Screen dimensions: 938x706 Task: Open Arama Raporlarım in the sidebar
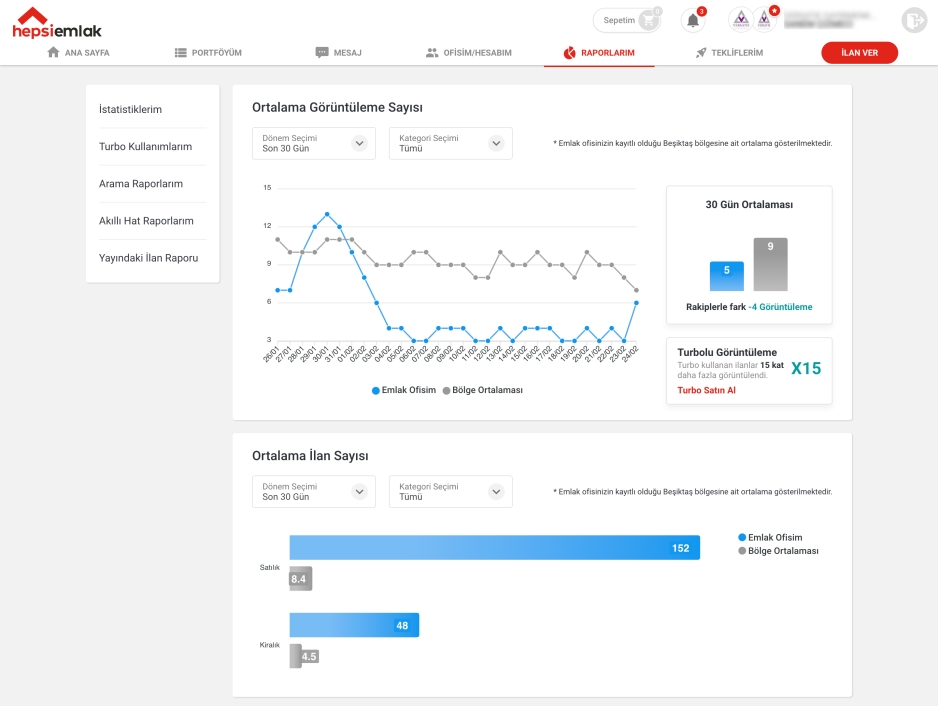pyautogui.click(x=141, y=184)
